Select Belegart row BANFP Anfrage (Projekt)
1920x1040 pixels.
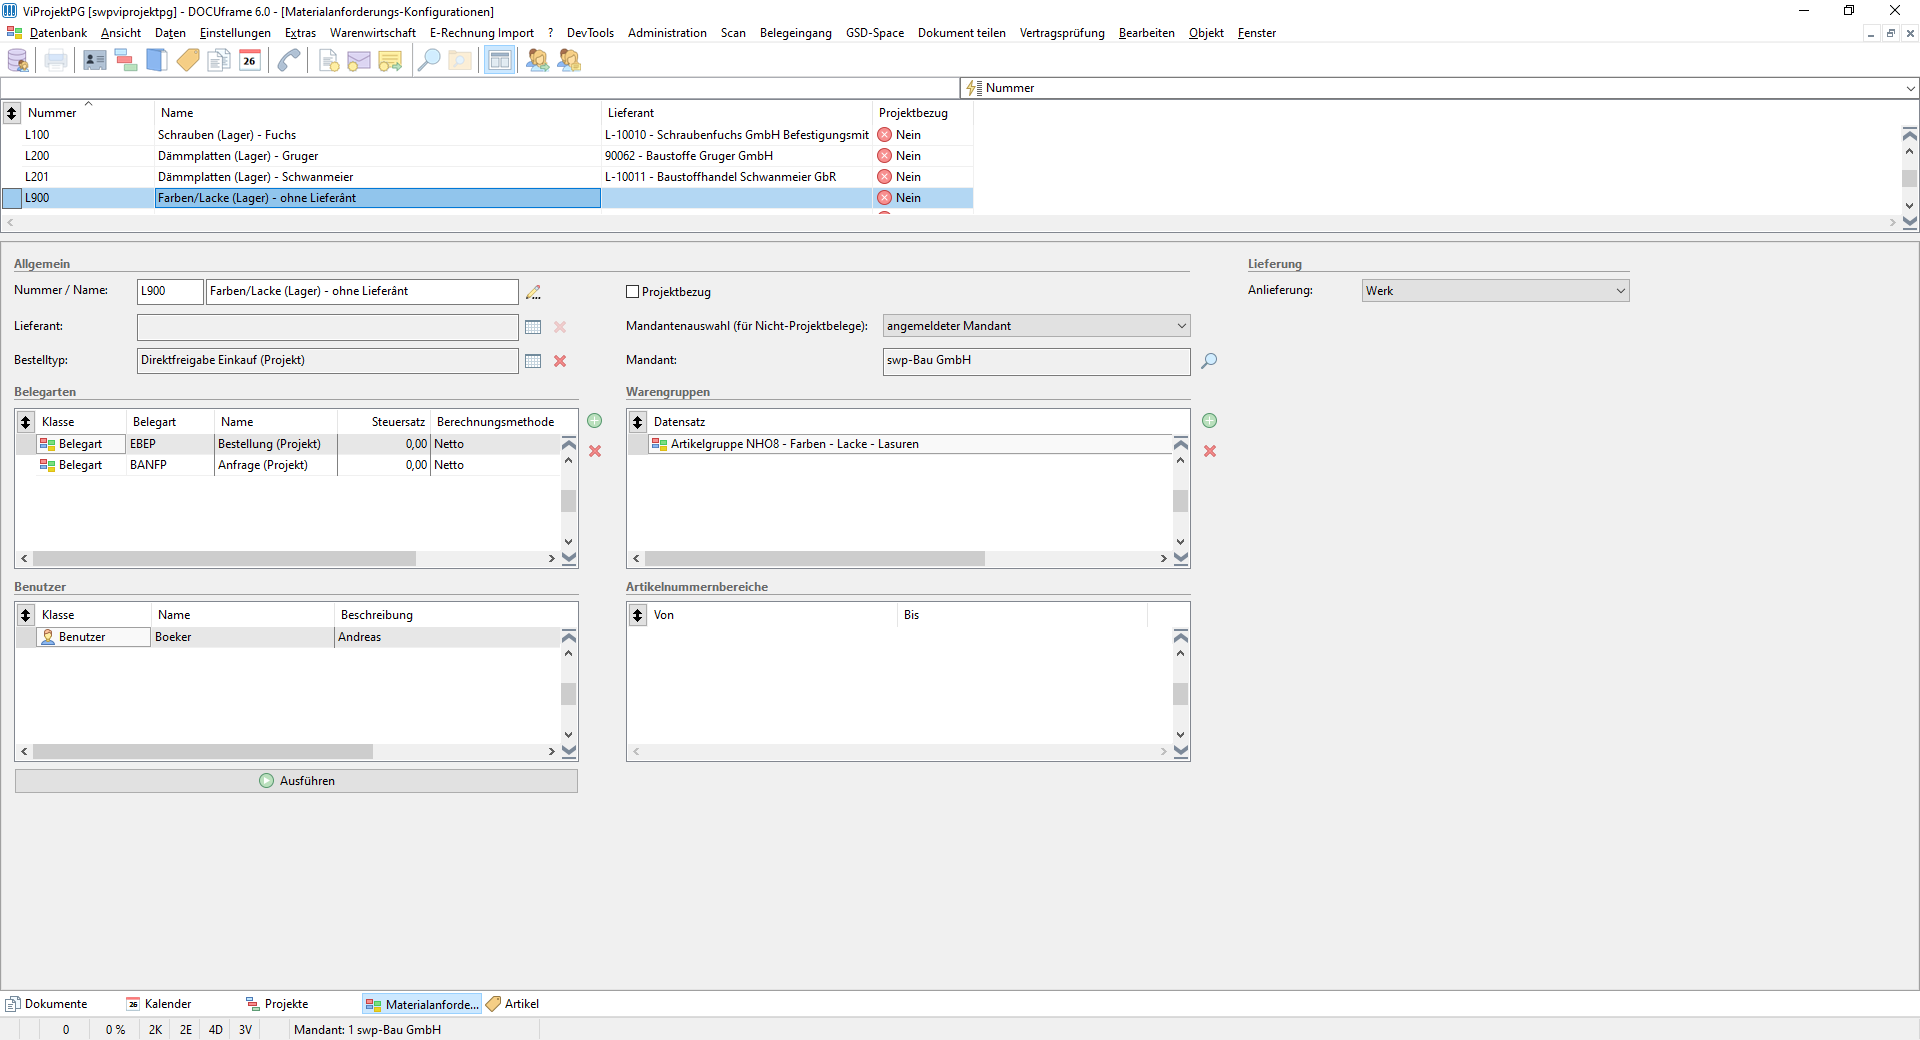click(288, 465)
